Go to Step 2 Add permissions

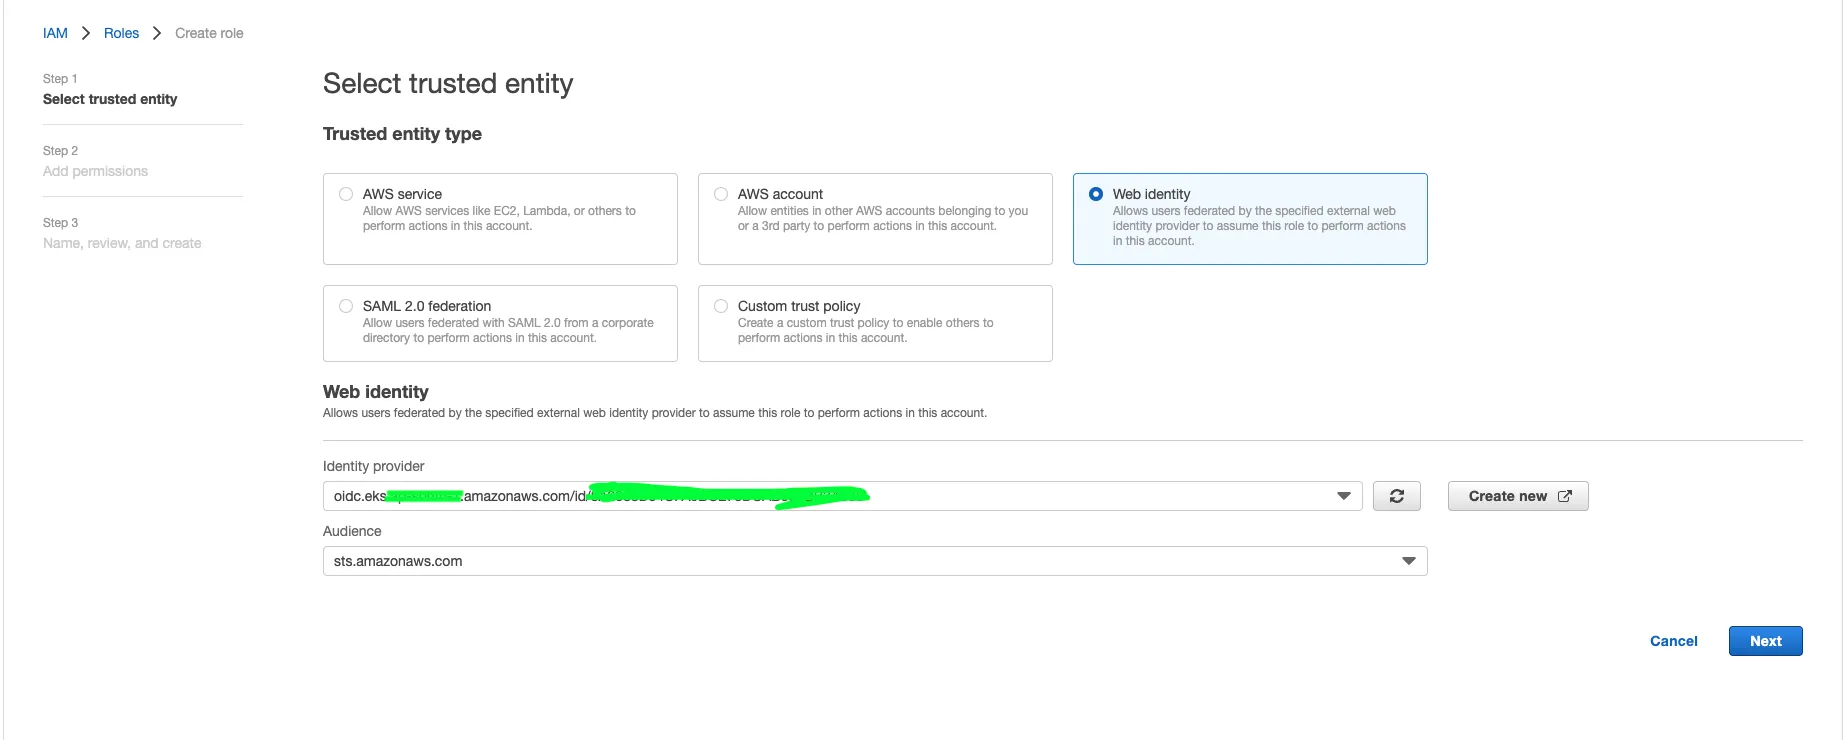(x=95, y=171)
